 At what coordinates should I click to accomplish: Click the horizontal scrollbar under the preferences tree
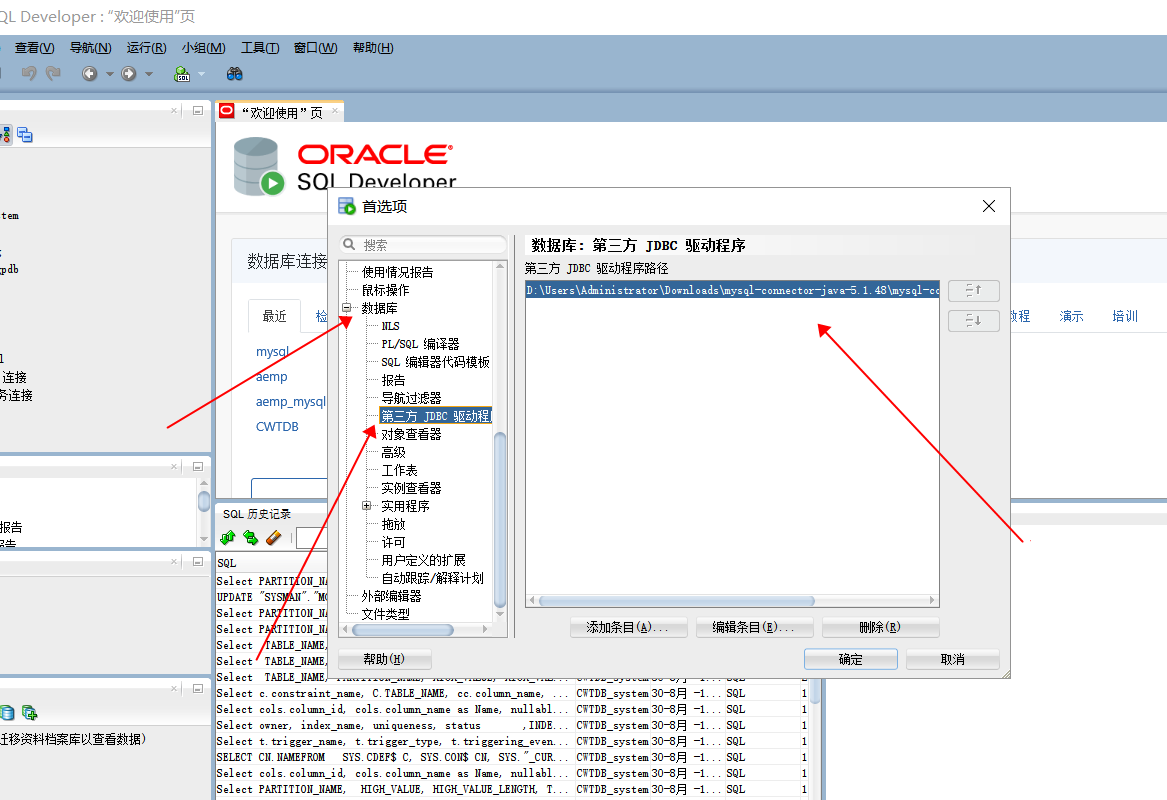[x=403, y=630]
